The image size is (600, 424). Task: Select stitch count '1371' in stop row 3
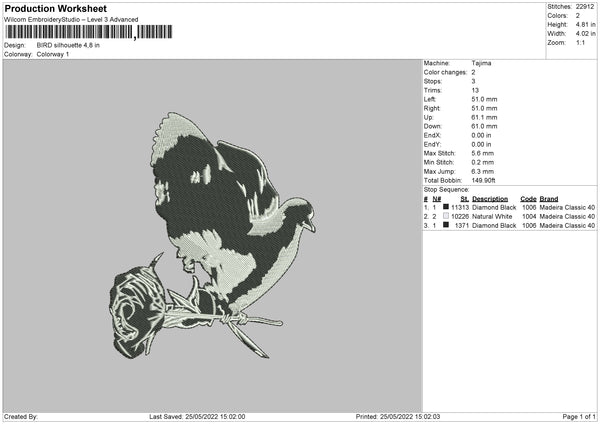pyautogui.click(x=462, y=226)
